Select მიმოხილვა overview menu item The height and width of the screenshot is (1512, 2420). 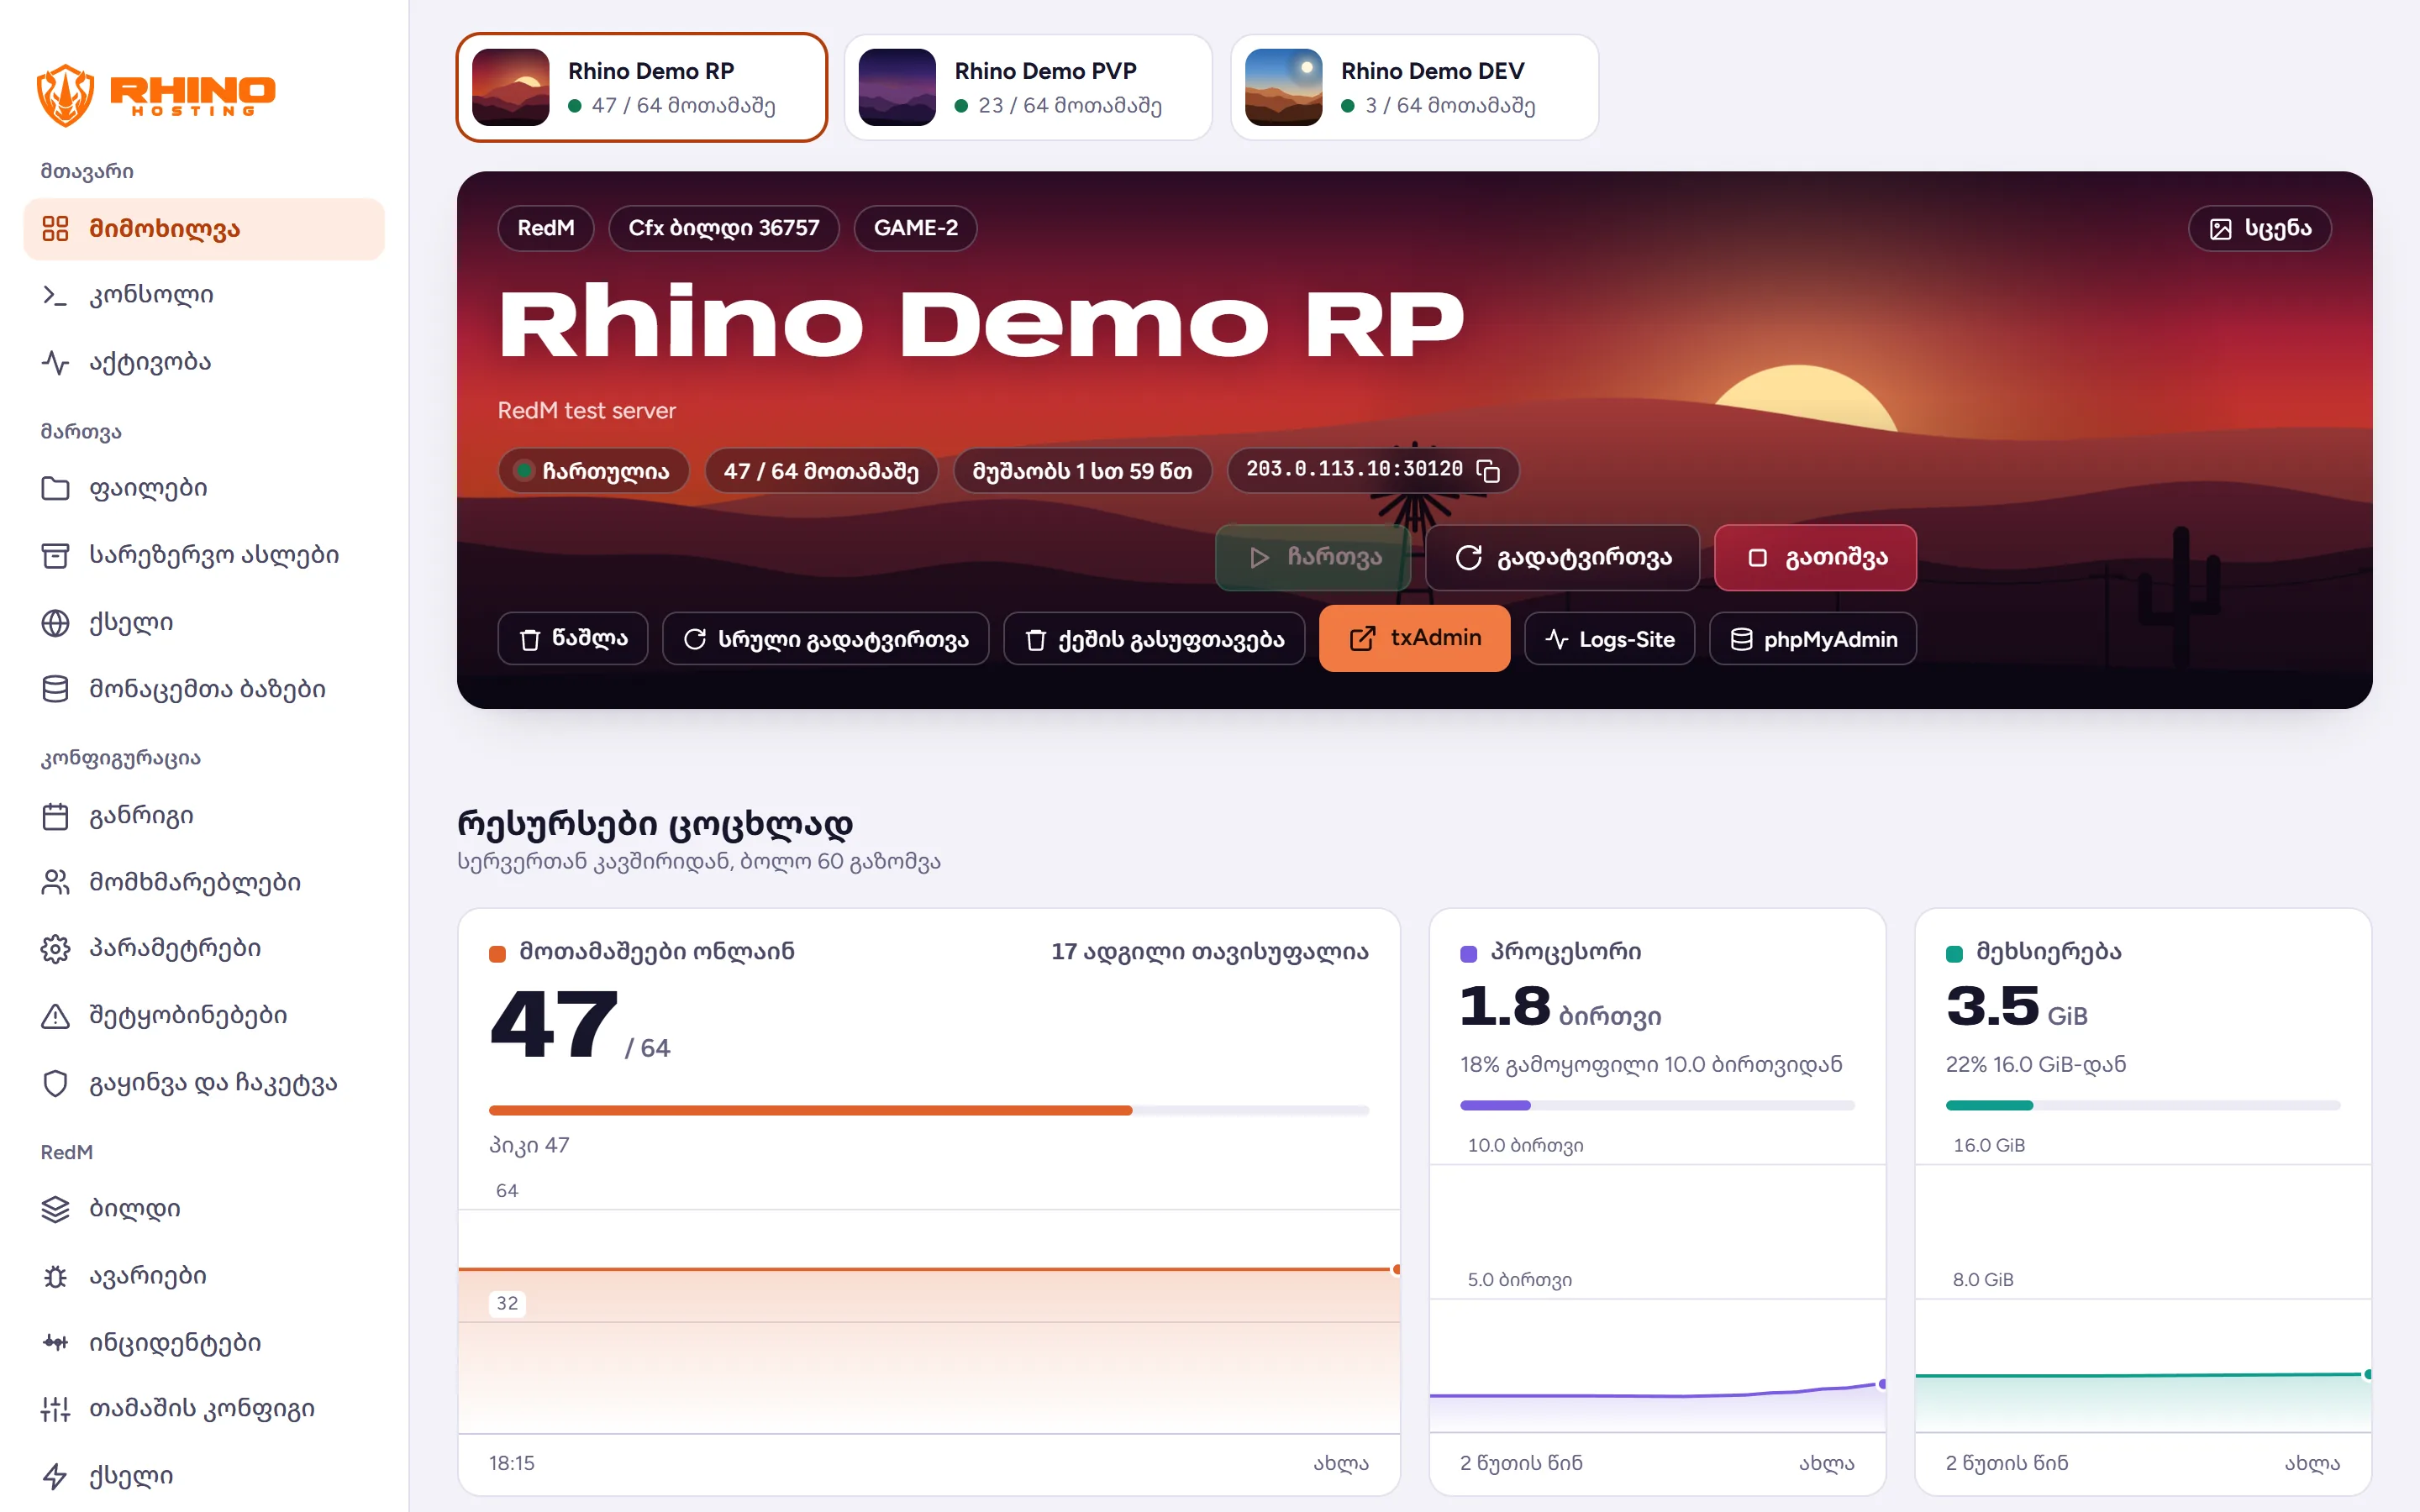[204, 229]
